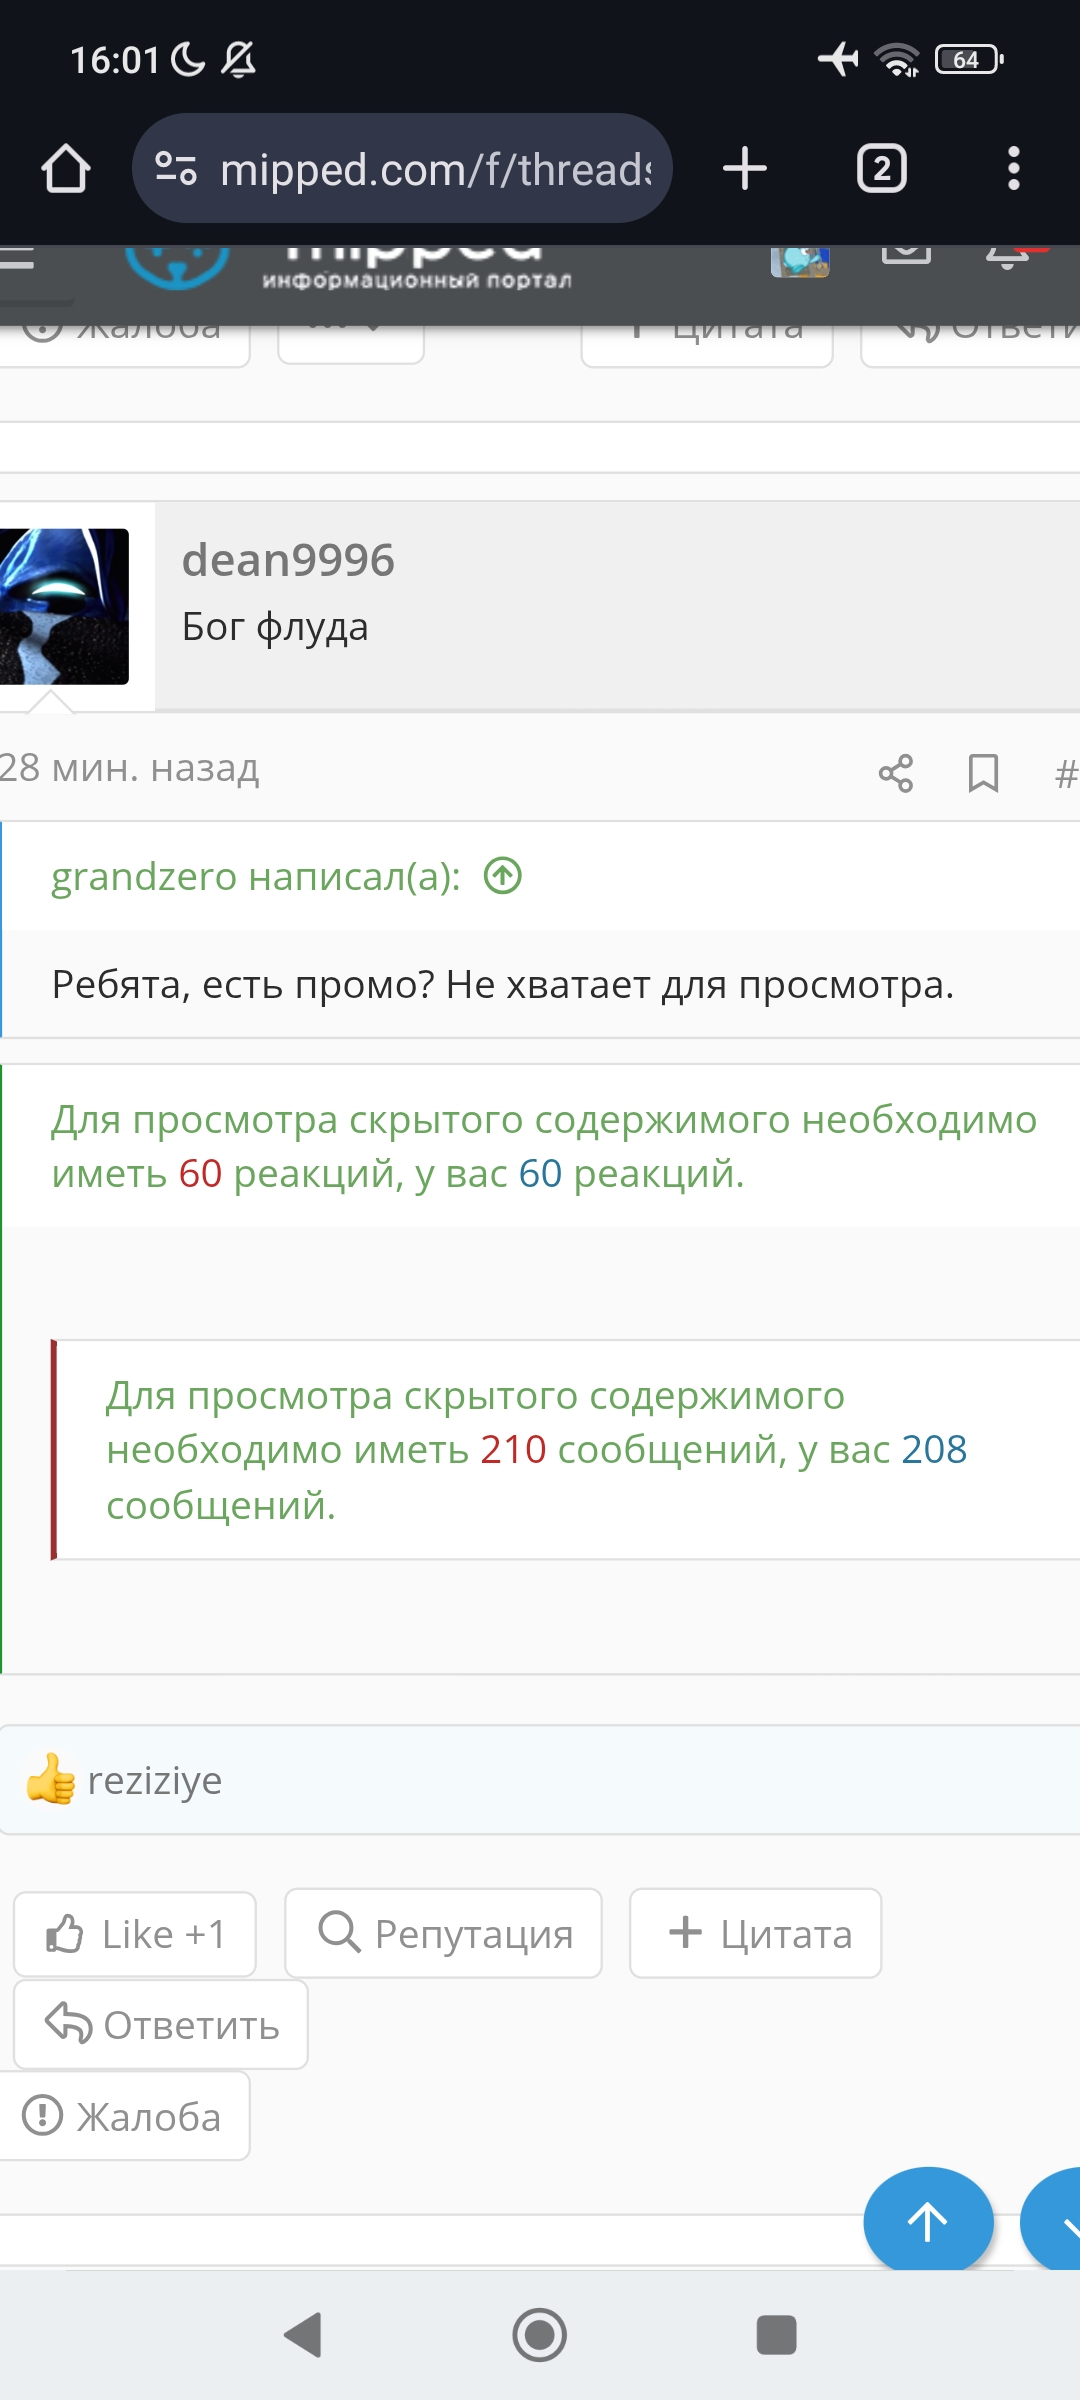Open 'grandzero написал(а):' quote source link

[x=256, y=876]
